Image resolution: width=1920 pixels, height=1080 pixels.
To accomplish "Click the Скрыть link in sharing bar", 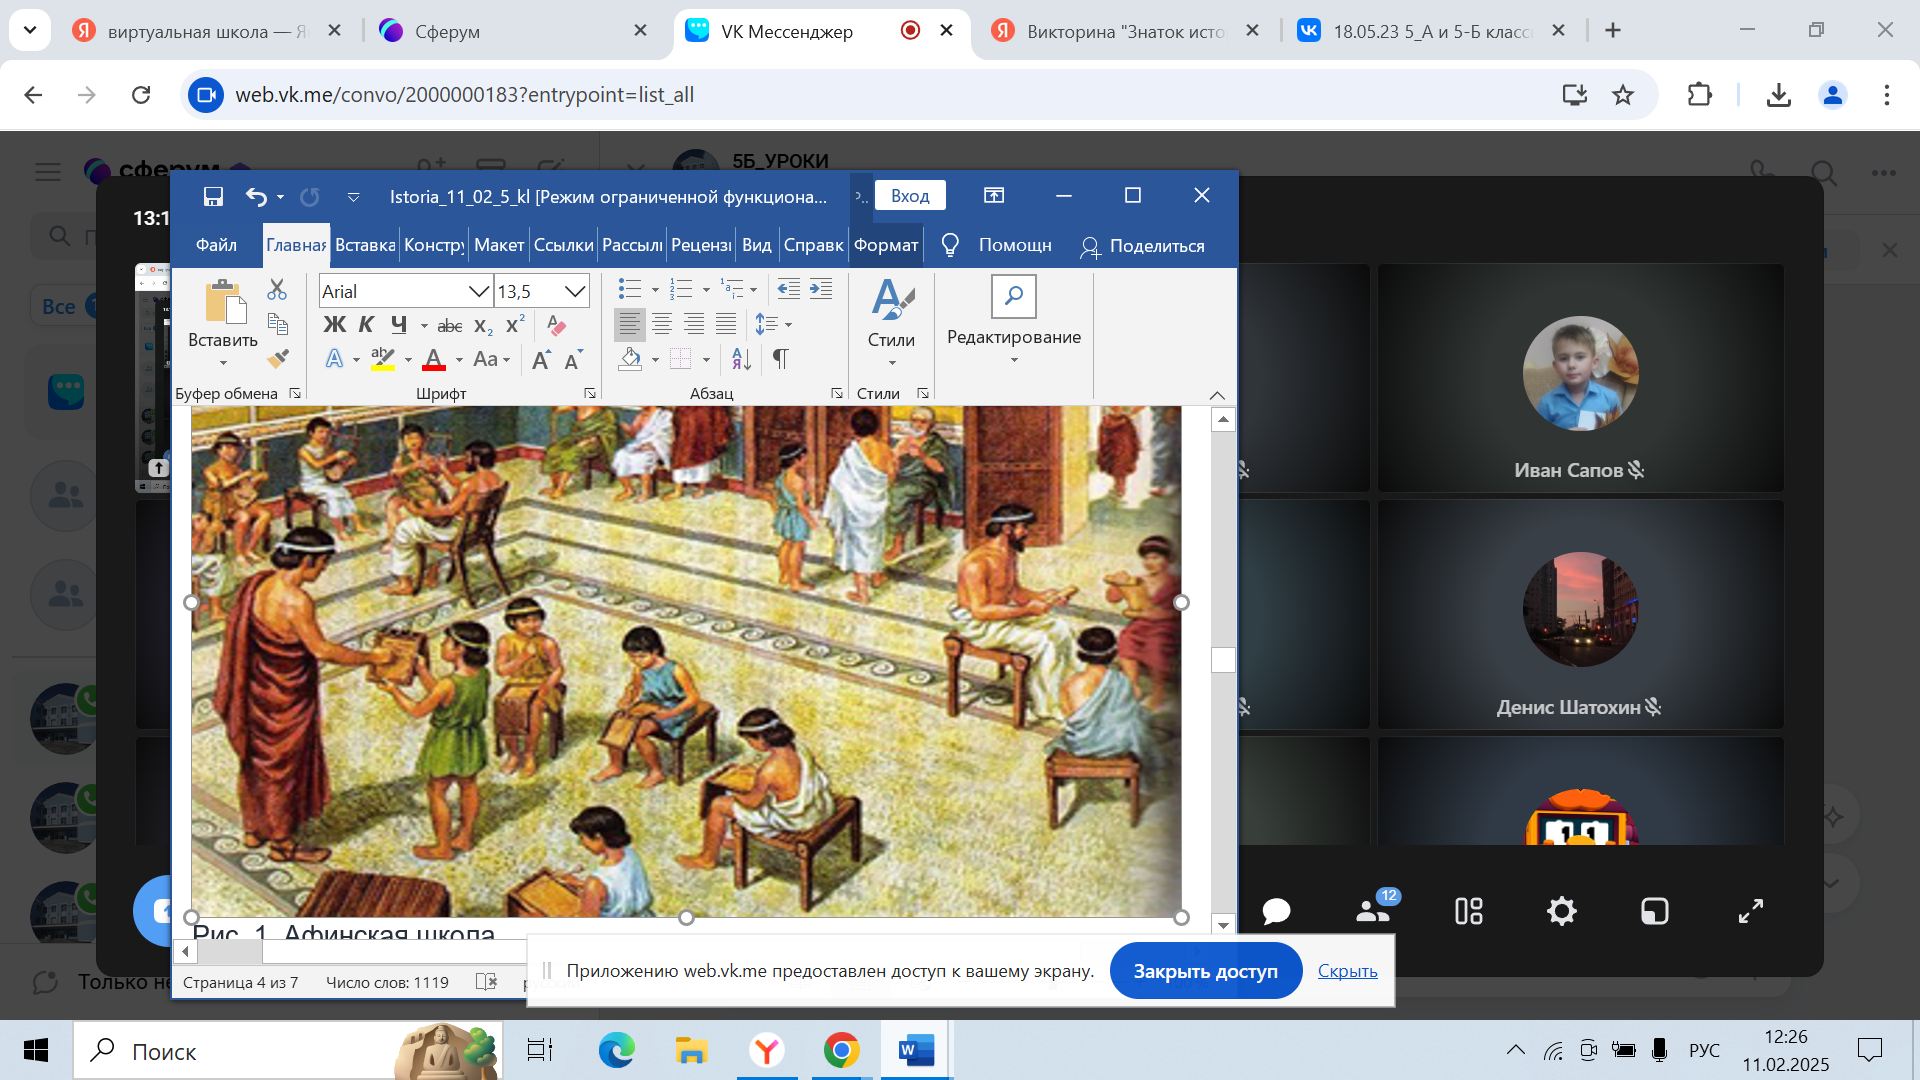I will (x=1347, y=971).
